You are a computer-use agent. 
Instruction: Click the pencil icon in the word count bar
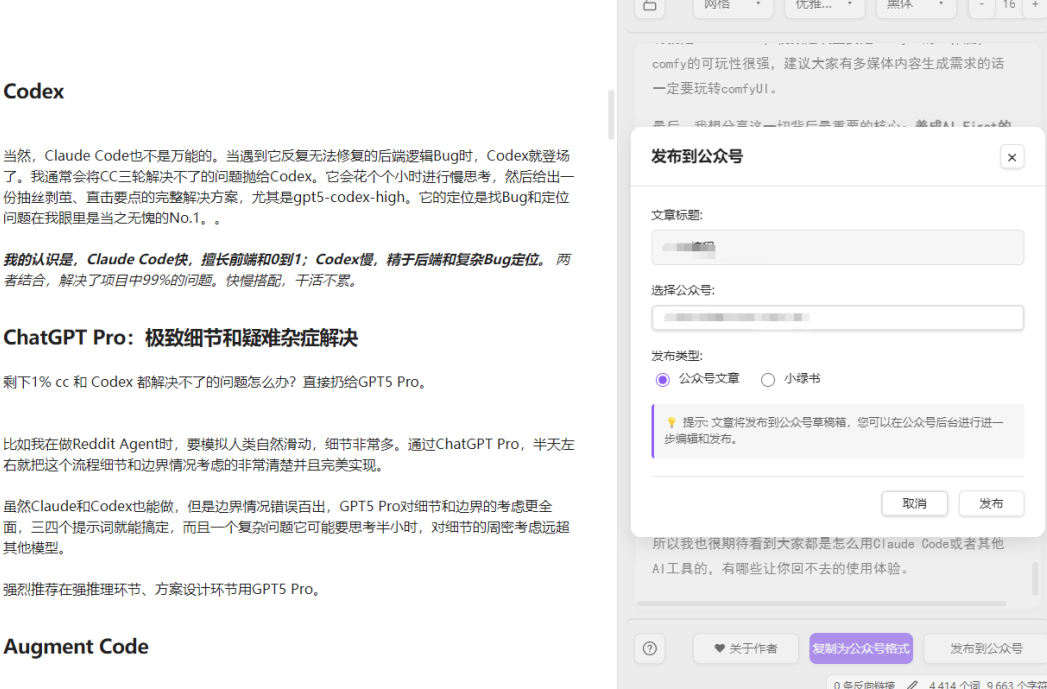pos(914,685)
